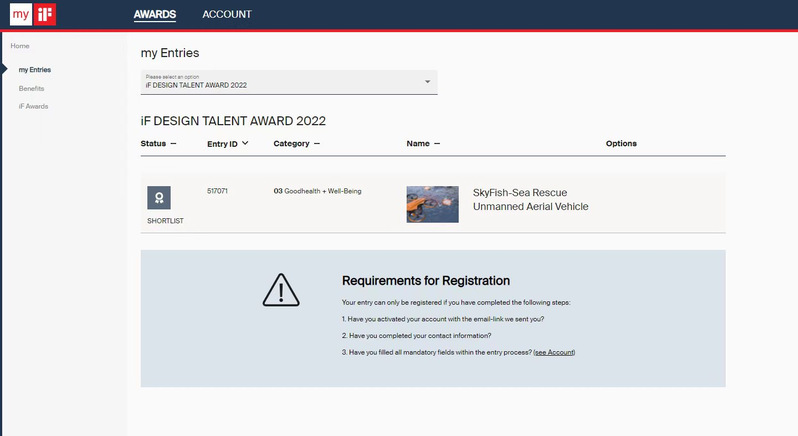Screen dimensions: 798x436
Task: Click the Entry ID sort chevron
Action: tap(246, 143)
